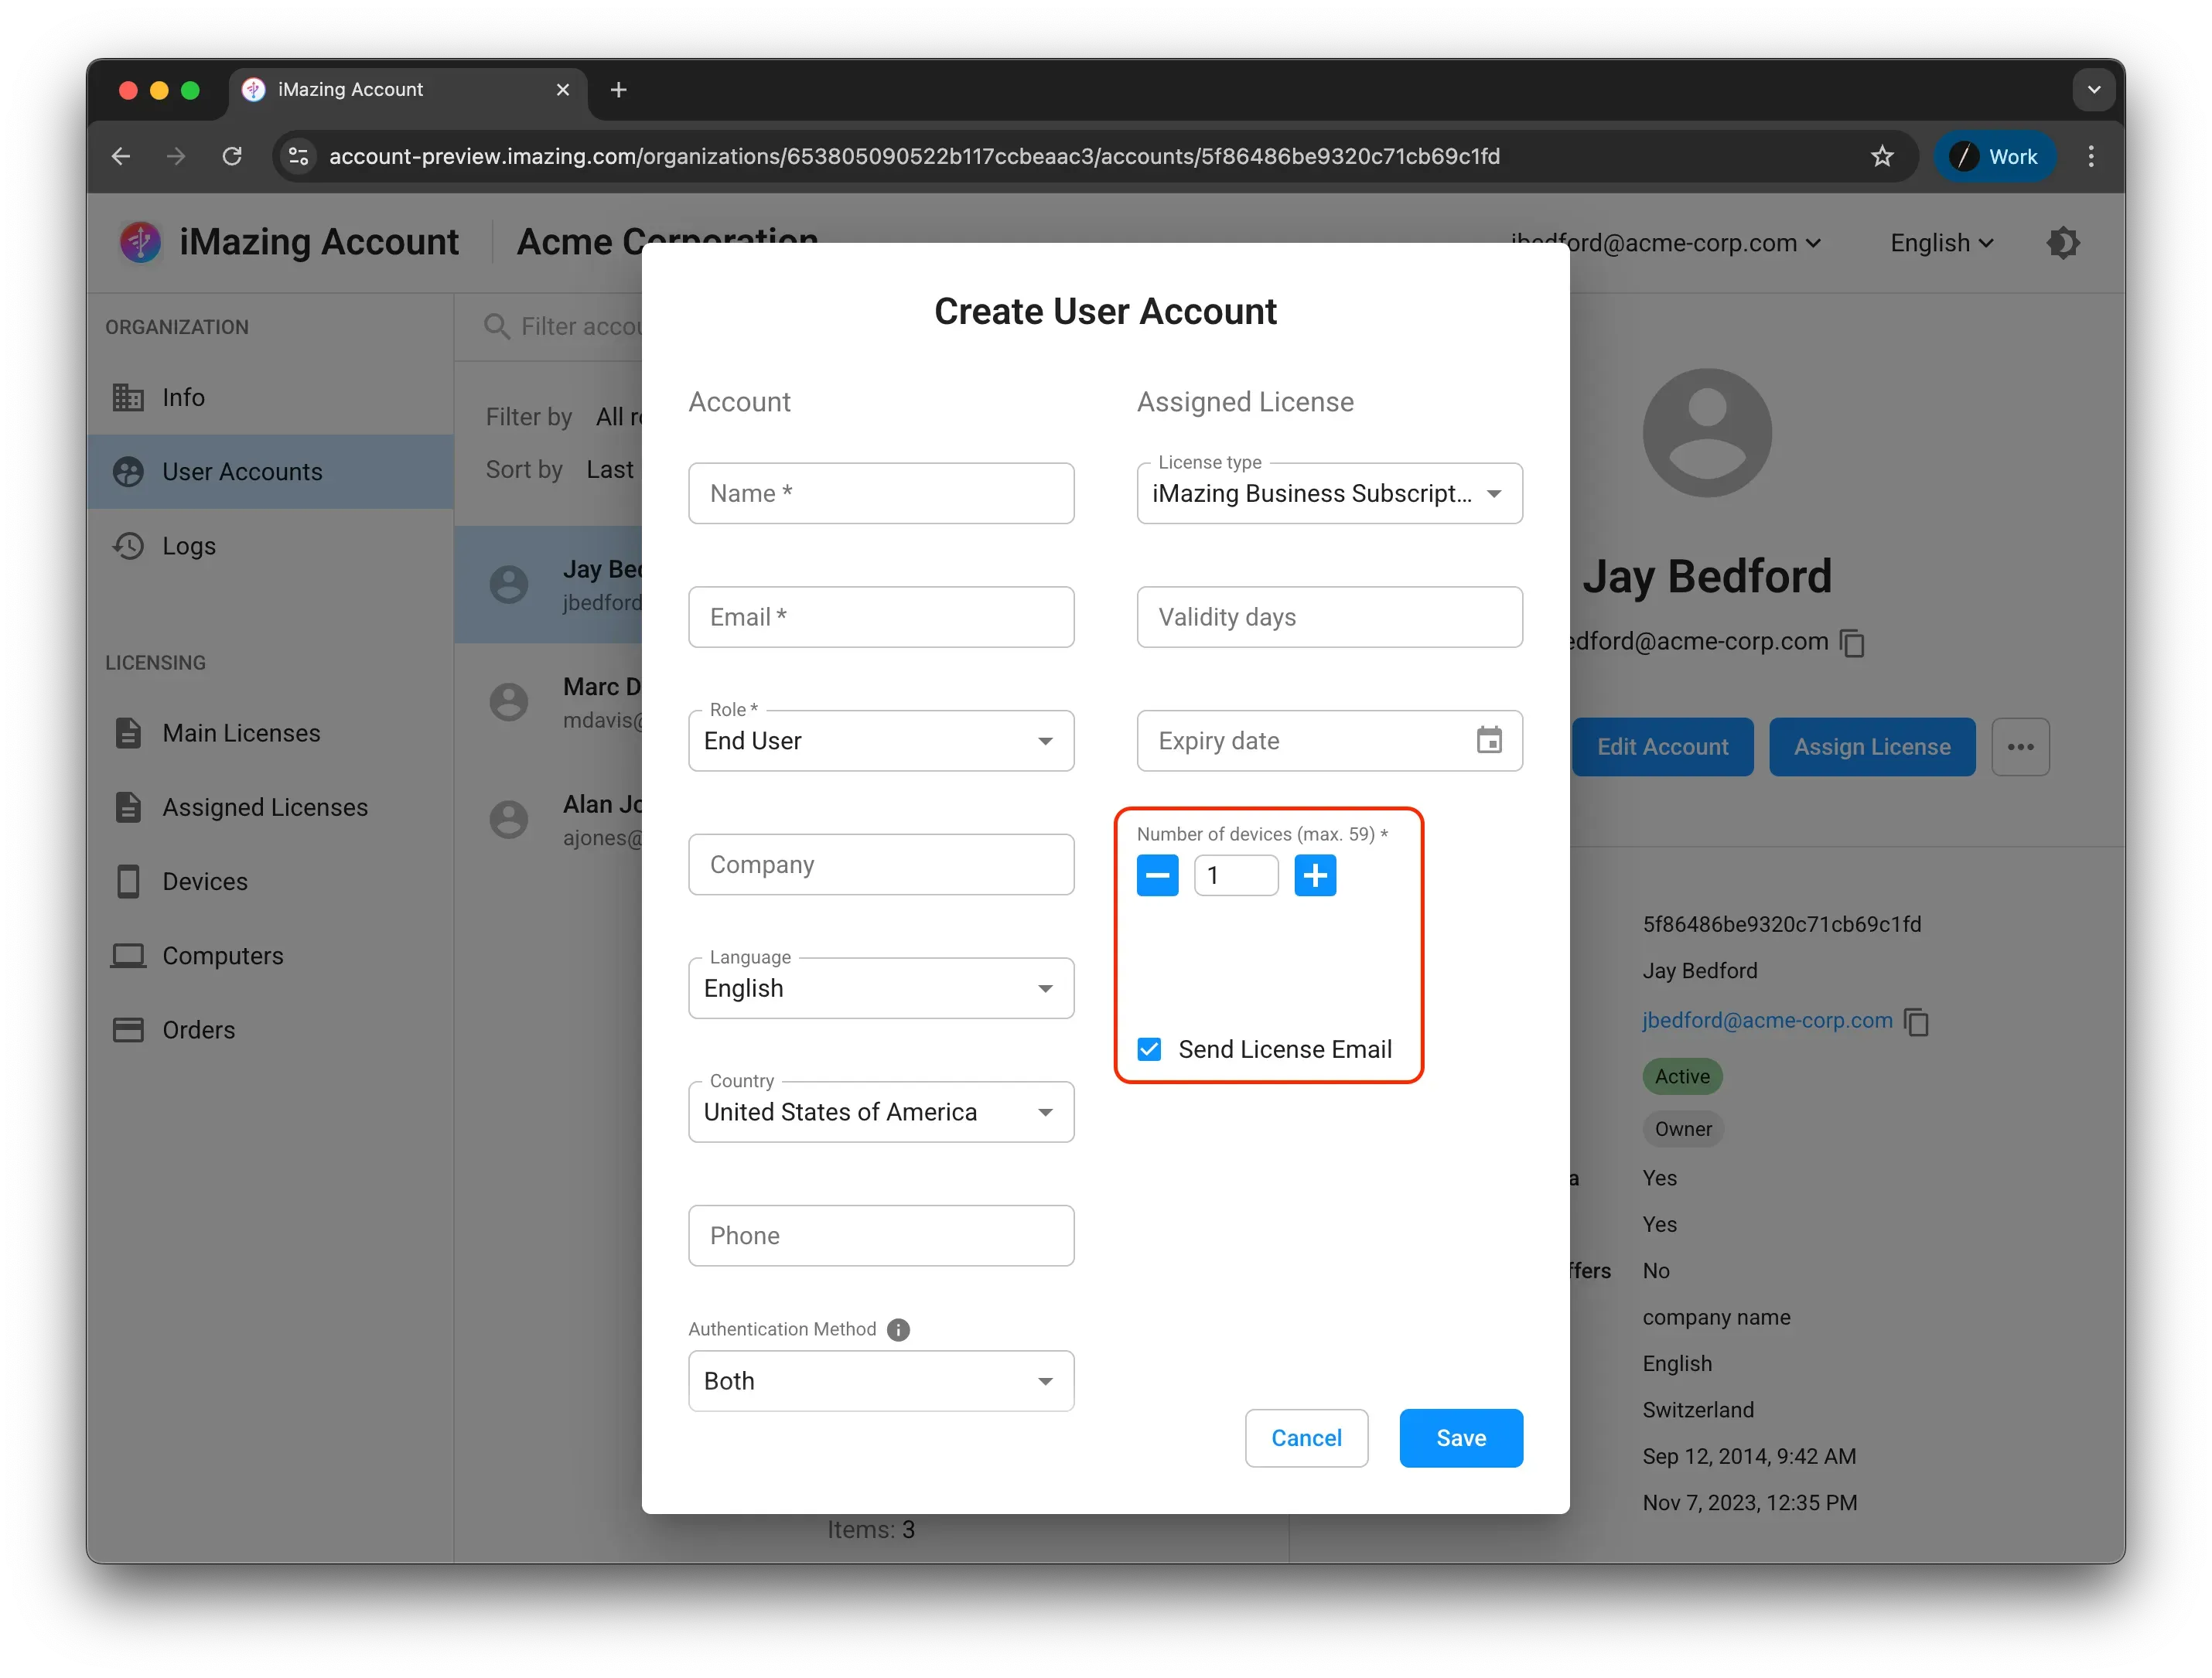Click the Assign License button
2212x1678 pixels.
coord(1872,746)
